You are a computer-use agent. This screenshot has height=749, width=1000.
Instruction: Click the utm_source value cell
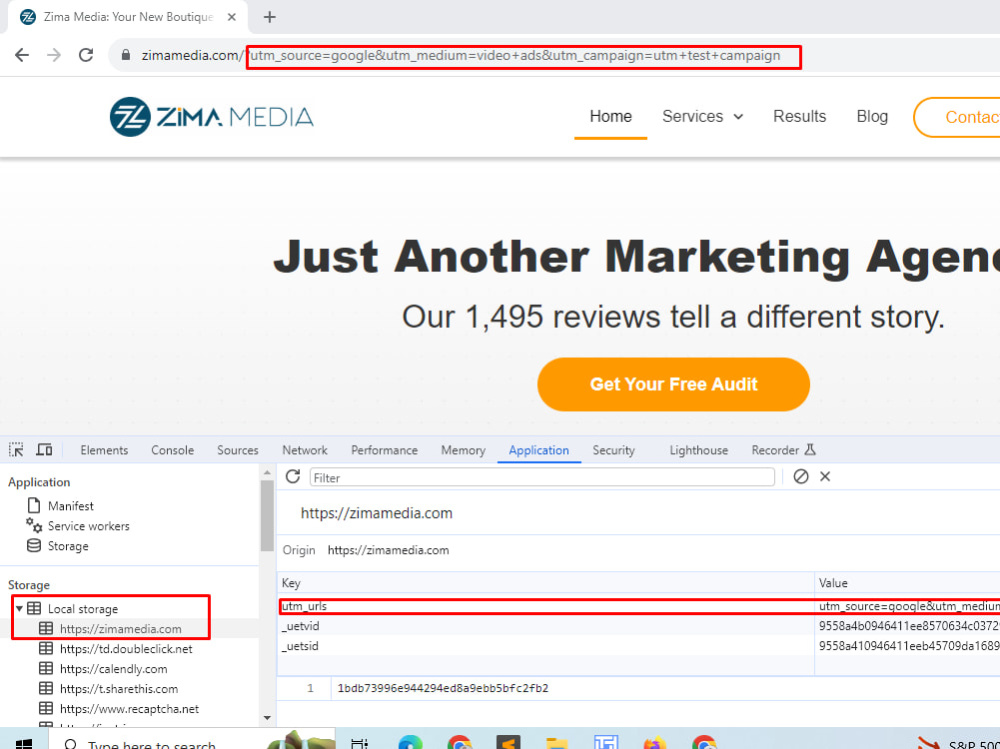(908, 606)
